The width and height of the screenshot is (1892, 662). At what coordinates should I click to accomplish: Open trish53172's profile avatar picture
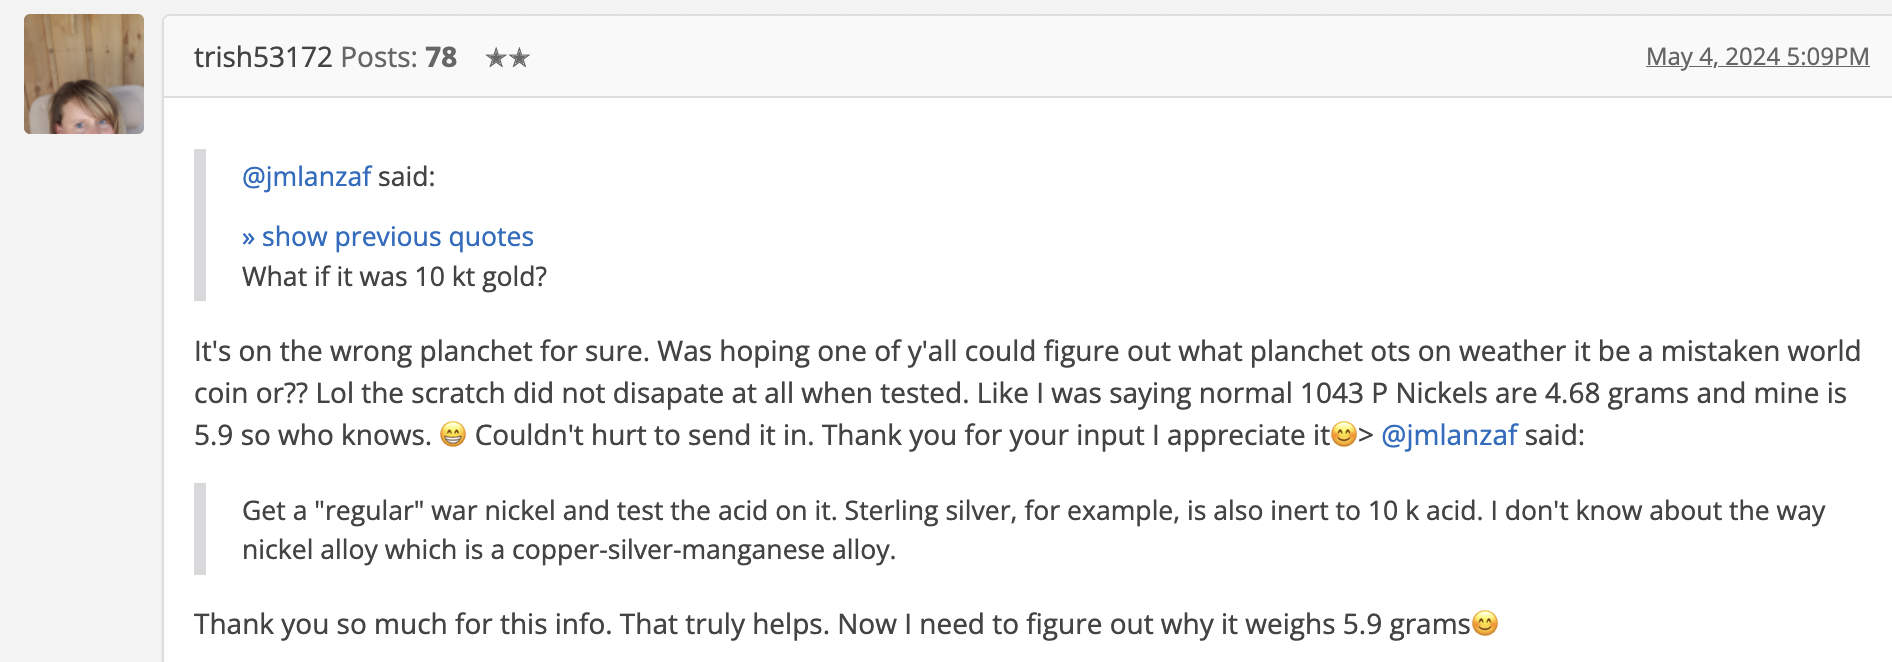point(84,74)
